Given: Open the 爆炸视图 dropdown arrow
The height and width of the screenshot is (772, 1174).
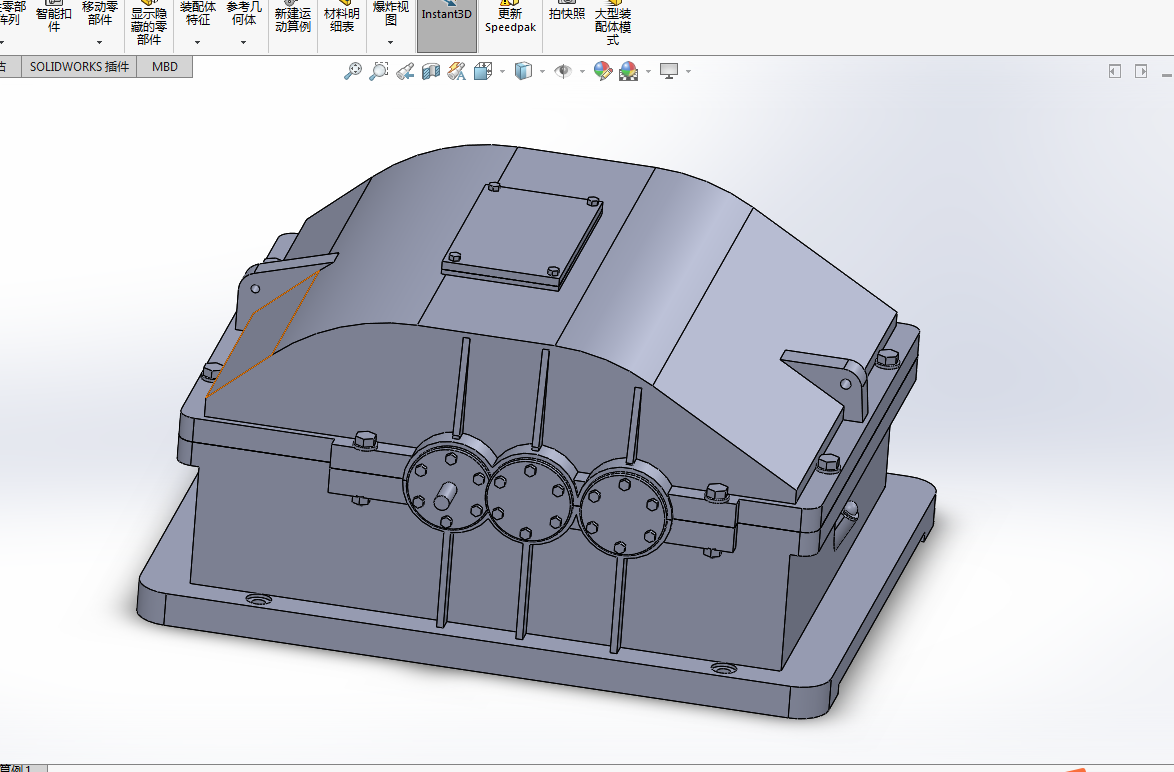Looking at the screenshot, I should pyautogui.click(x=391, y=43).
